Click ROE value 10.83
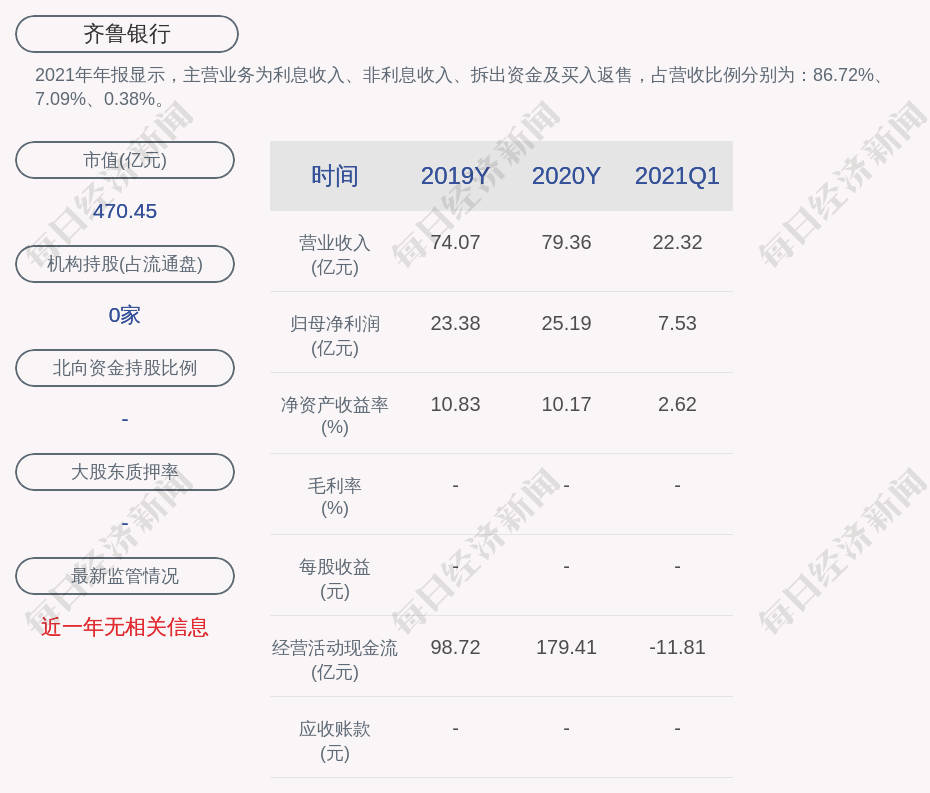 (456, 405)
